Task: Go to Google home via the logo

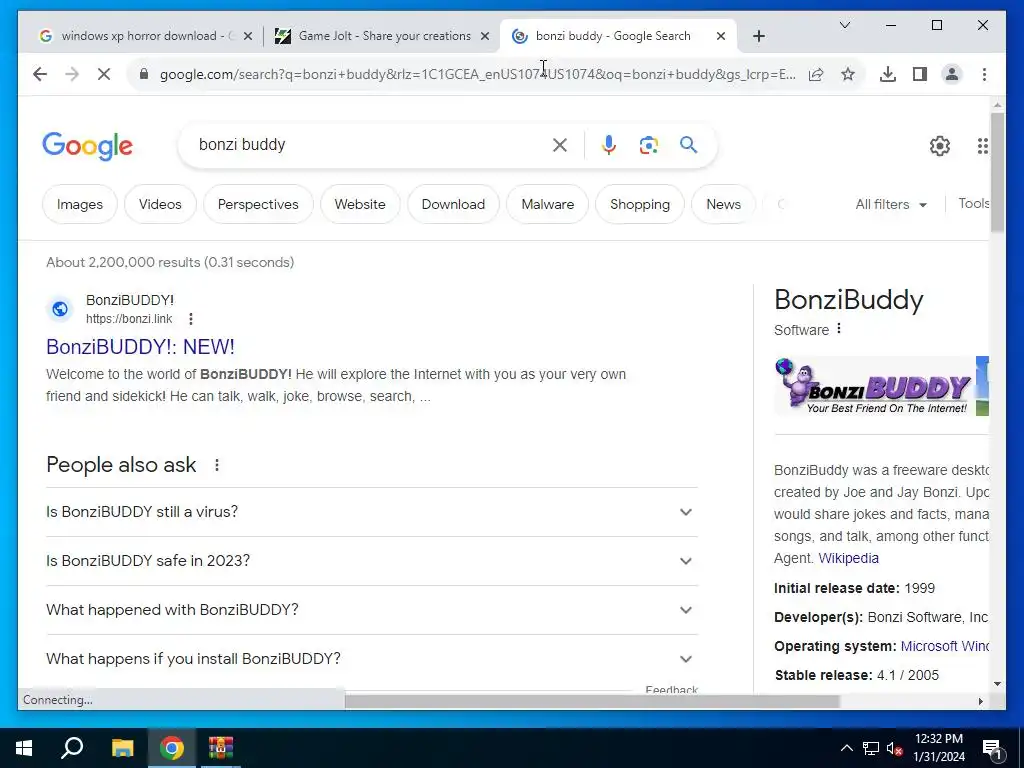Action: (88, 146)
